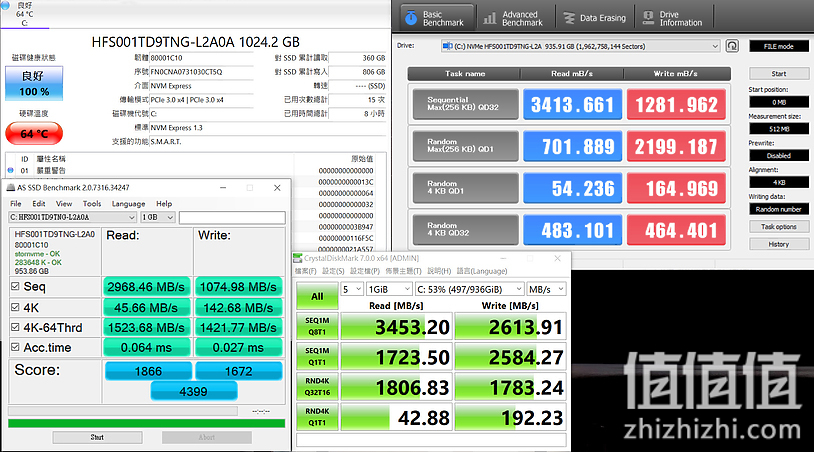The image size is (814, 452).
Task: Select the Random Max(256 KB) QD1 task
Action: [466, 146]
